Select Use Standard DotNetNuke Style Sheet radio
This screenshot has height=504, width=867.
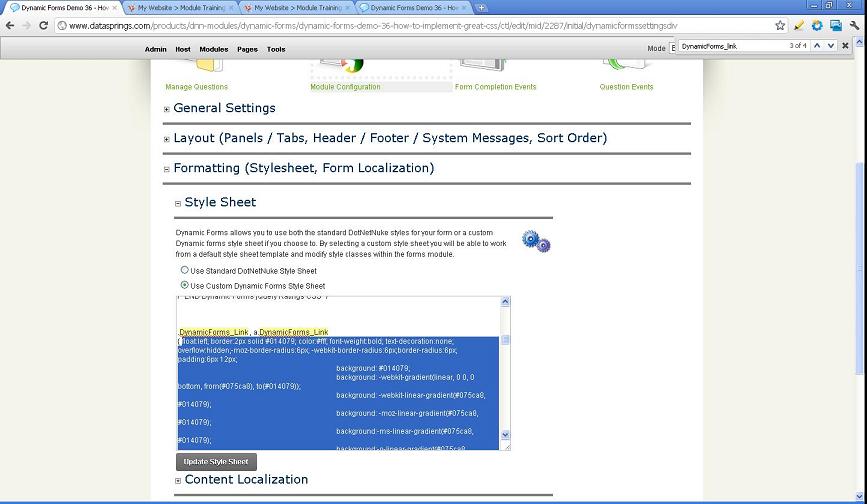tap(185, 270)
